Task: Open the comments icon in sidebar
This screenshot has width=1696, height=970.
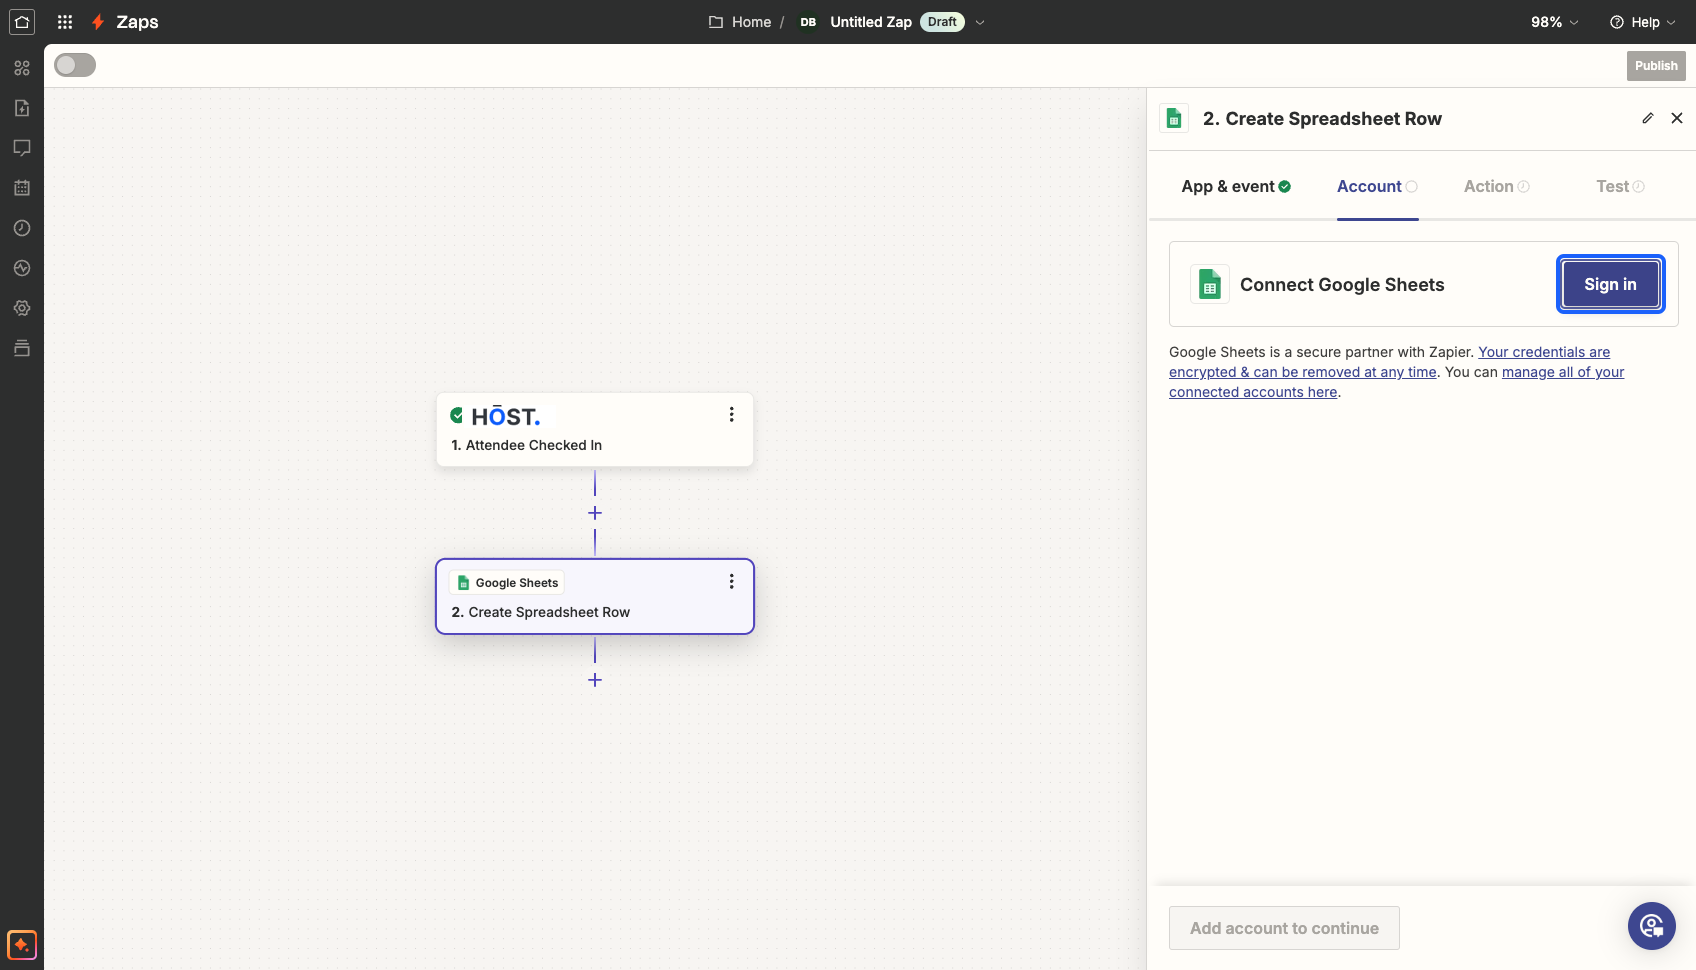Action: 22,148
